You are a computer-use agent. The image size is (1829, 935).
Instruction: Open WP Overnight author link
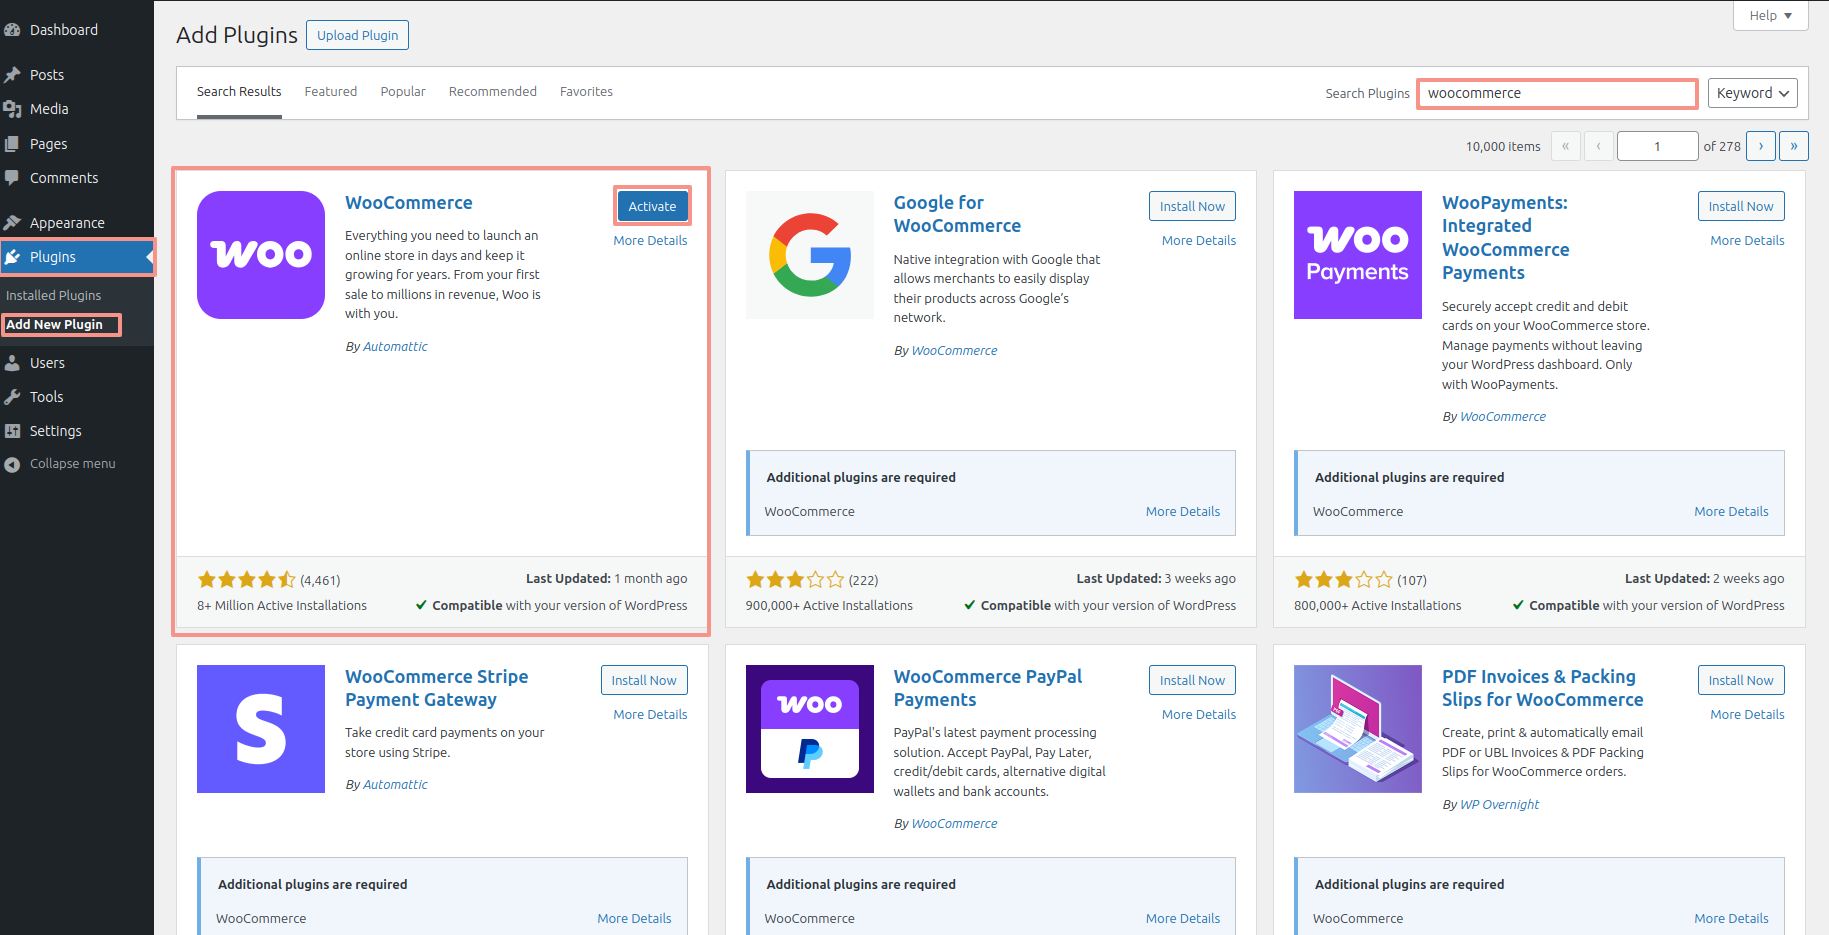point(1499,805)
